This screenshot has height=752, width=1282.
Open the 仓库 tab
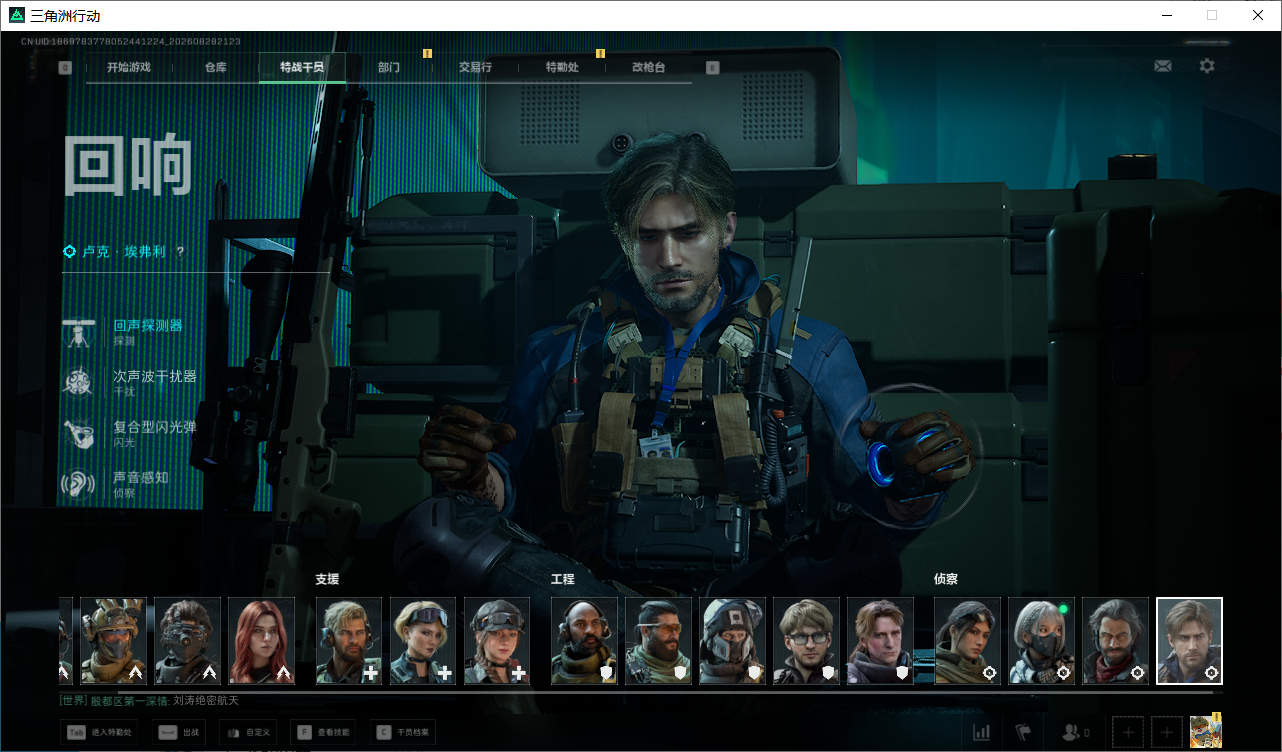click(216, 67)
